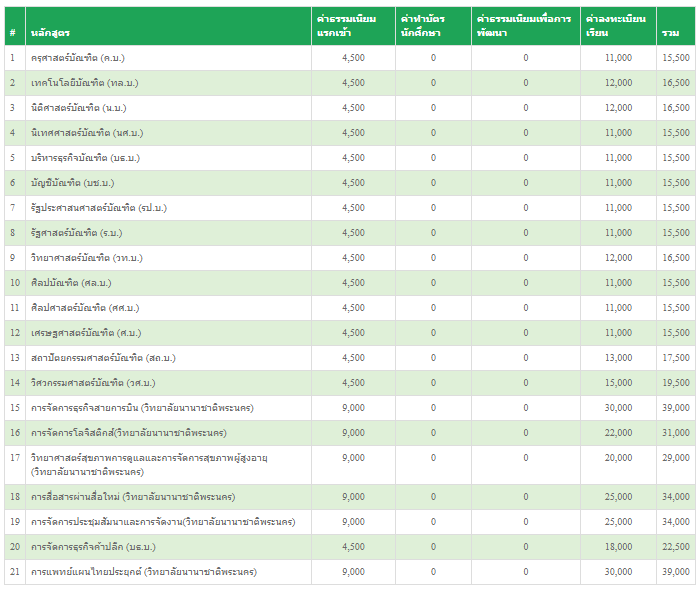Select the วิทยาศาสตร์สุขภาพการดูแล course name in row 17
This screenshot has width=700, height=593.
click(149, 465)
